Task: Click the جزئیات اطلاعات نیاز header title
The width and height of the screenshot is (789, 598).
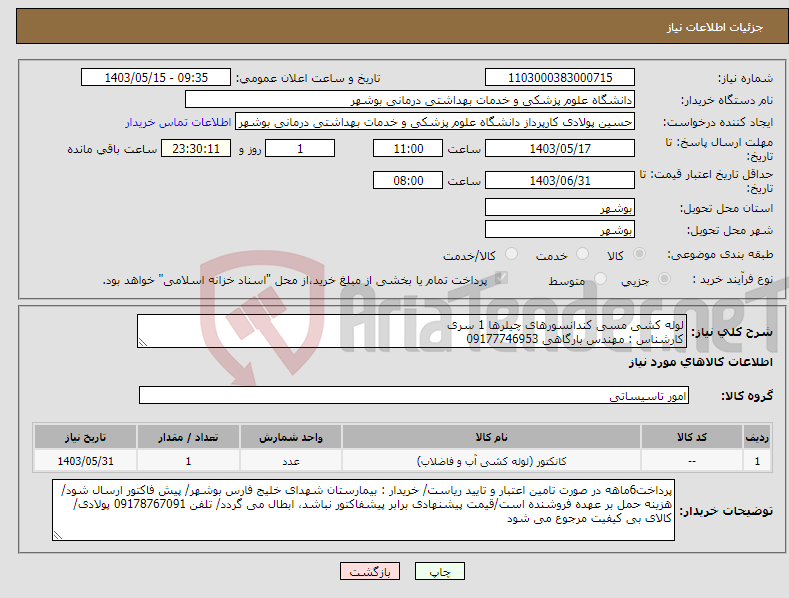Action: tap(715, 27)
